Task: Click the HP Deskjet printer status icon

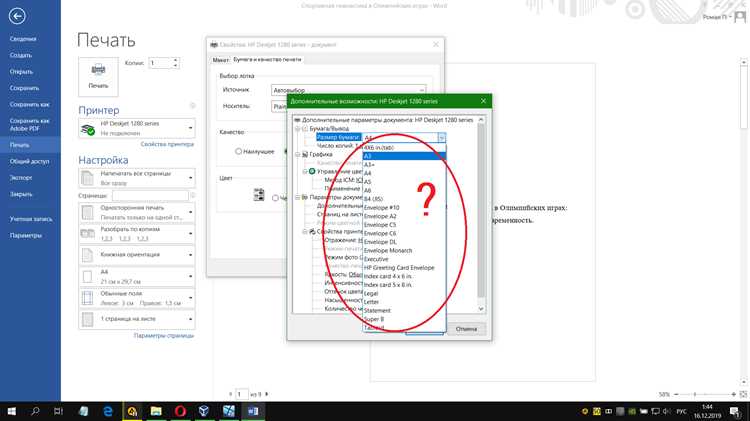Action: click(88, 129)
